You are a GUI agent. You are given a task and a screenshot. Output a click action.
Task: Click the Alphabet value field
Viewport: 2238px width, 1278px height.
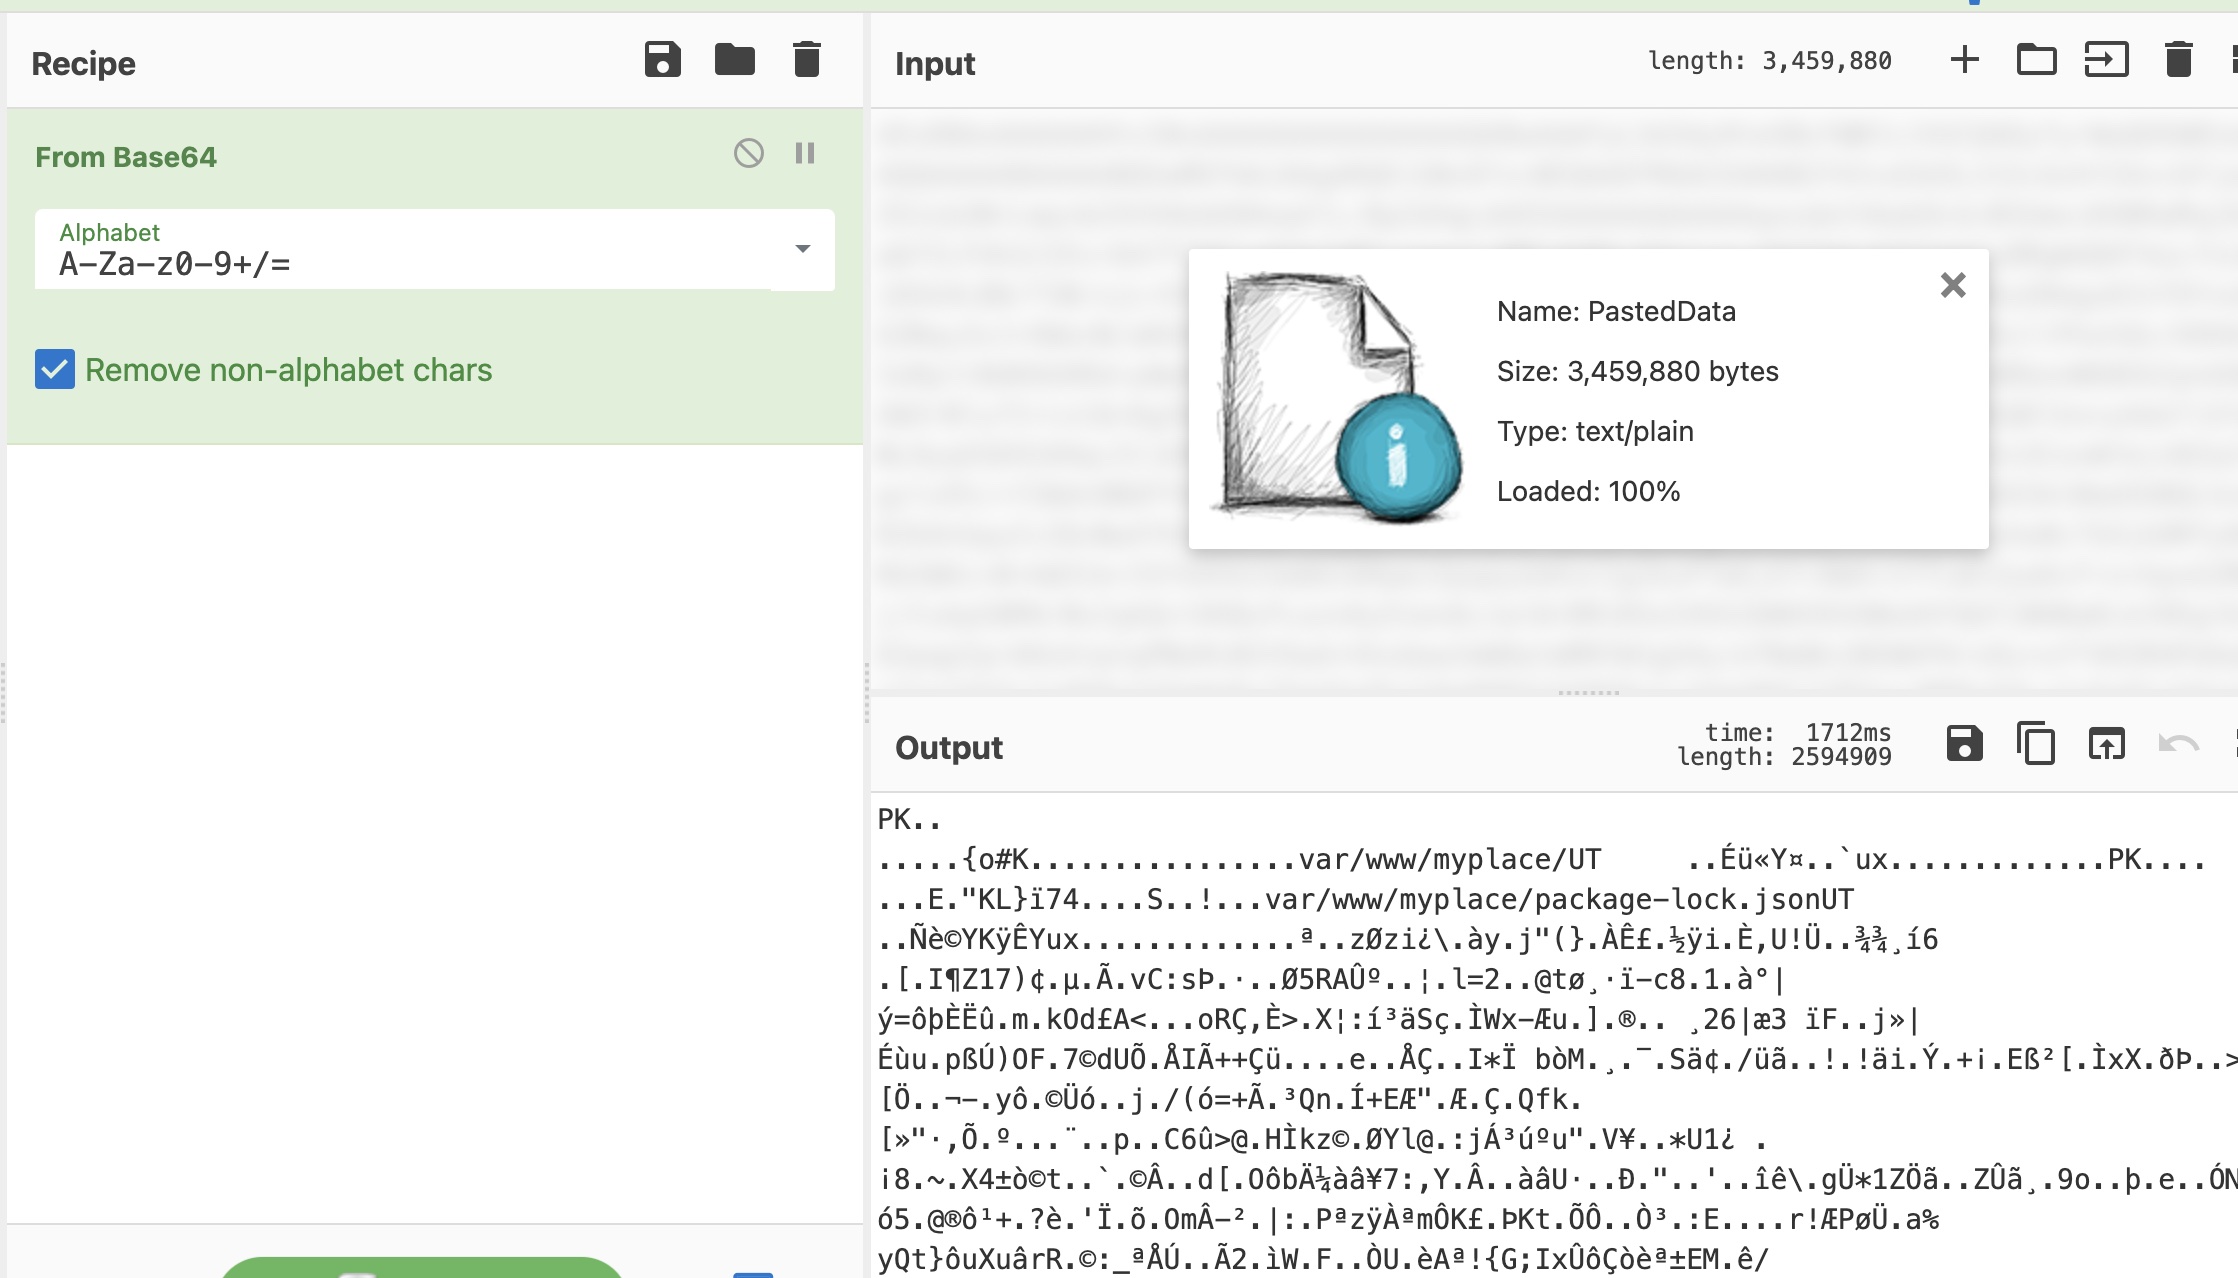pyautogui.click(x=400, y=264)
